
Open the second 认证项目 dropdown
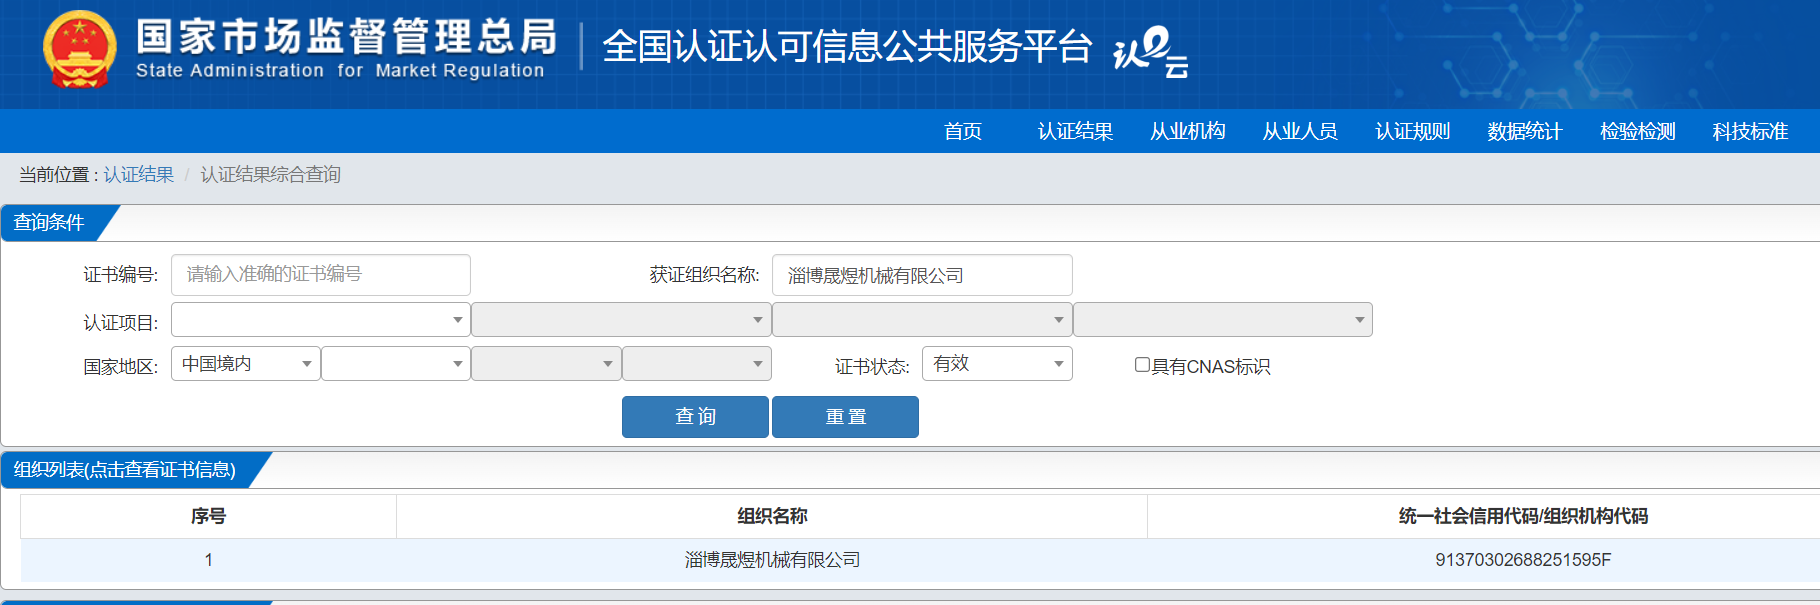[621, 320]
